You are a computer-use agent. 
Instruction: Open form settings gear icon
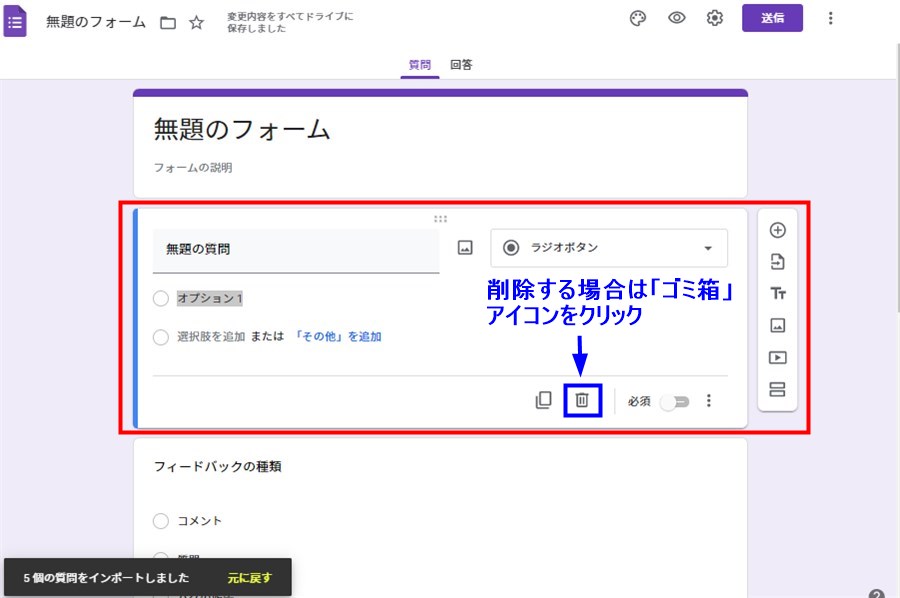[715, 18]
